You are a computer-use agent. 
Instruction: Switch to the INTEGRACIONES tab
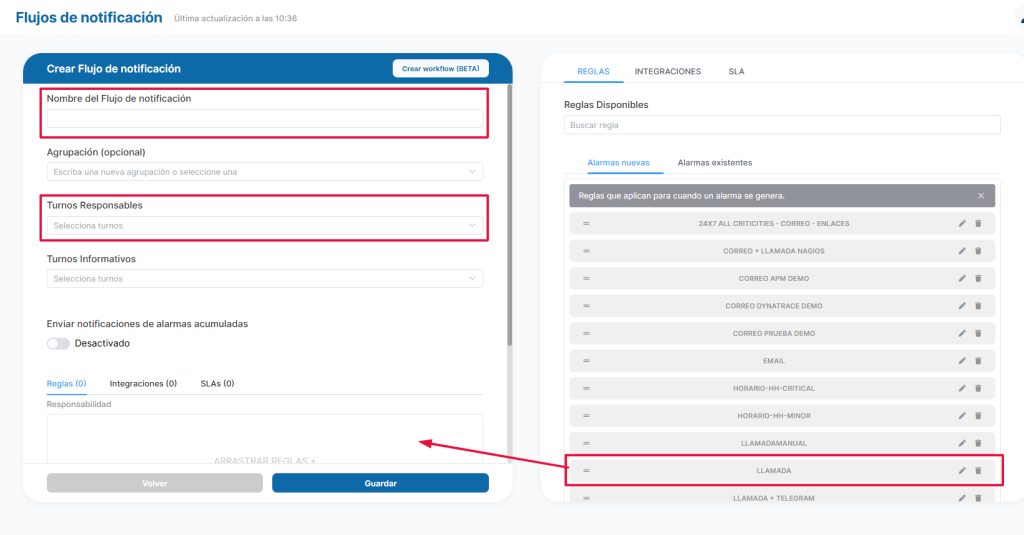[667, 72]
